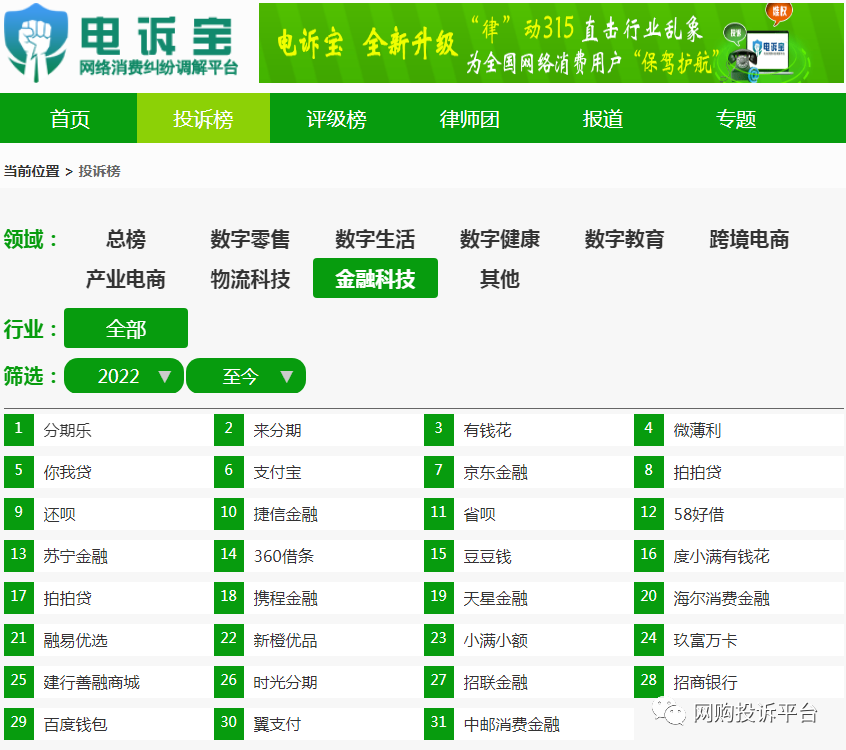Open rank 13 苏宁金融

(x=107, y=556)
